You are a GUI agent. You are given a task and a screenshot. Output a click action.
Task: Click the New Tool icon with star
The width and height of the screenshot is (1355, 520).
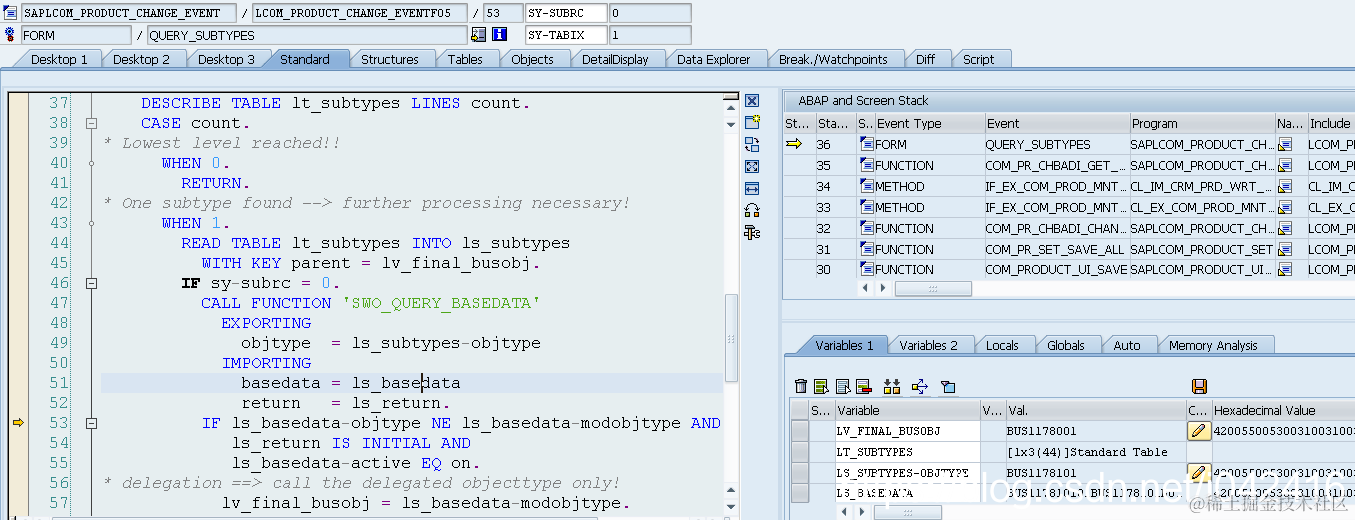752,122
